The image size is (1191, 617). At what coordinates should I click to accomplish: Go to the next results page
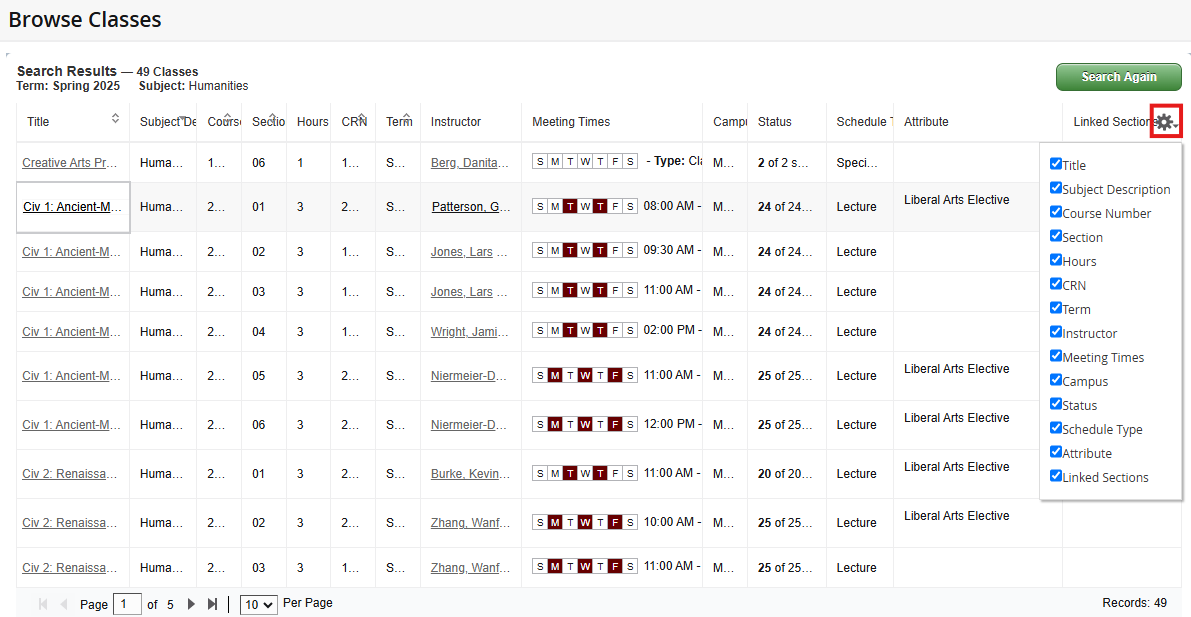click(x=191, y=604)
